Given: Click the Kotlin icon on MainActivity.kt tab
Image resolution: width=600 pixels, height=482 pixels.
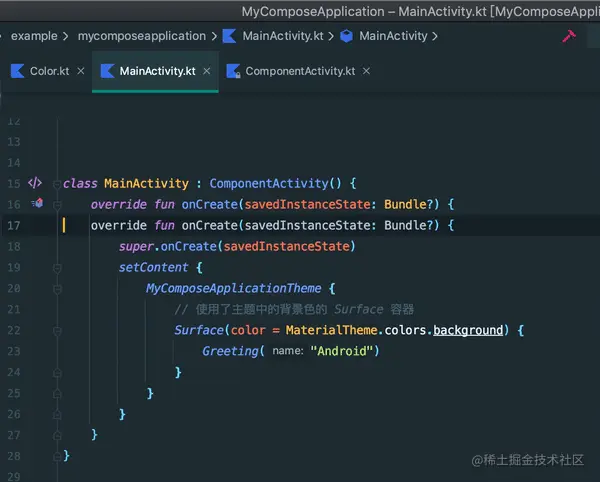Looking at the screenshot, I should pyautogui.click(x=107, y=71).
